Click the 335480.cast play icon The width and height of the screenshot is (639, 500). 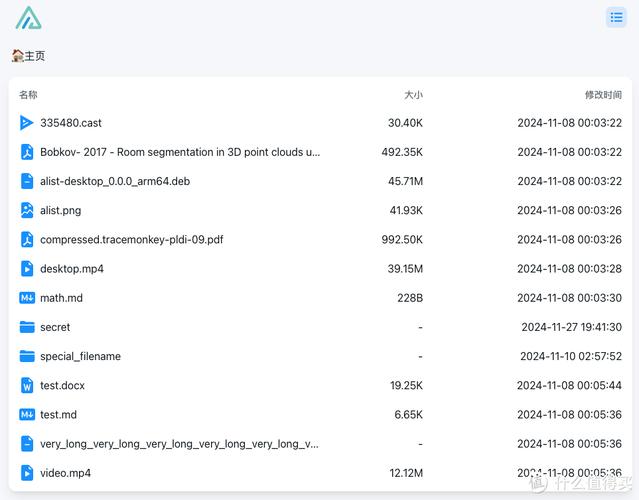click(x=27, y=123)
